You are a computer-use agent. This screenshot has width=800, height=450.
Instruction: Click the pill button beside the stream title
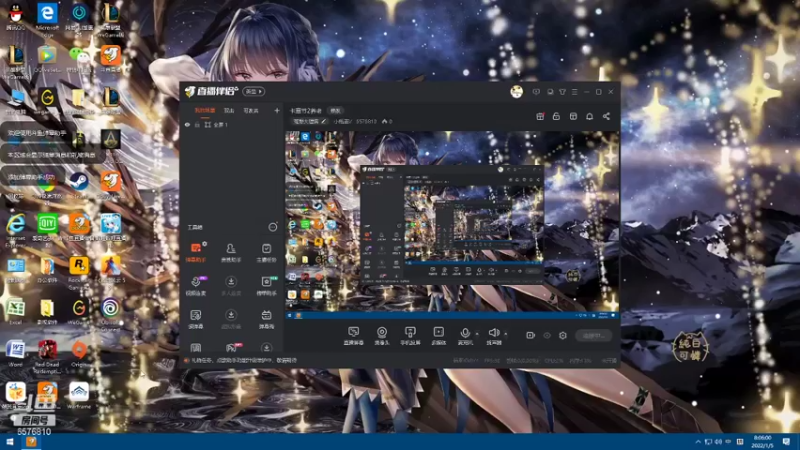335,110
